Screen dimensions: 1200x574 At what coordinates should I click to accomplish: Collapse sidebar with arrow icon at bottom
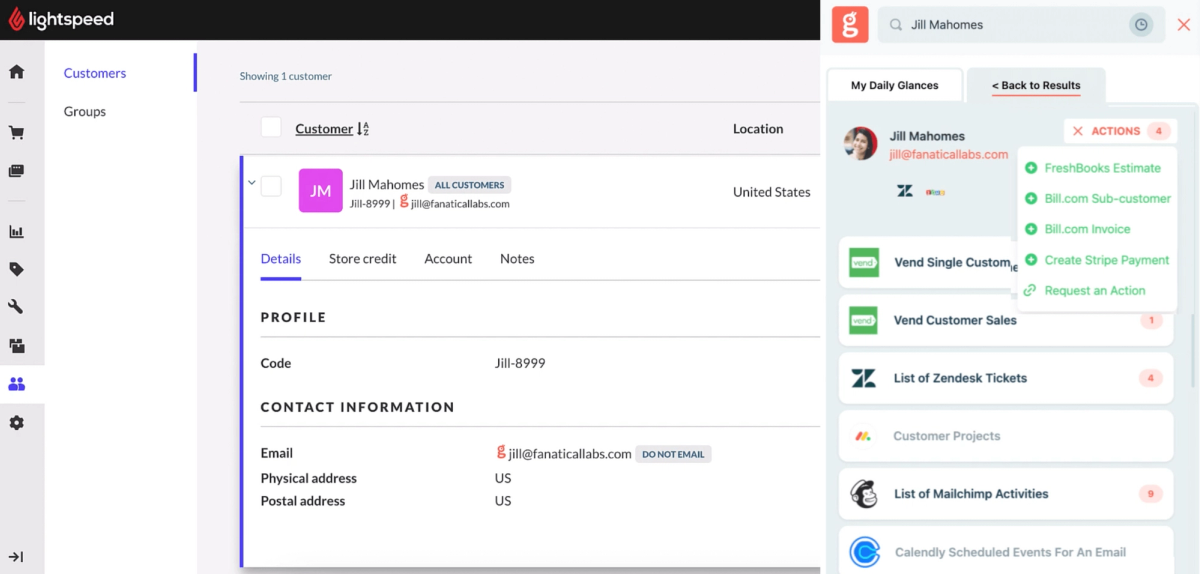16,557
